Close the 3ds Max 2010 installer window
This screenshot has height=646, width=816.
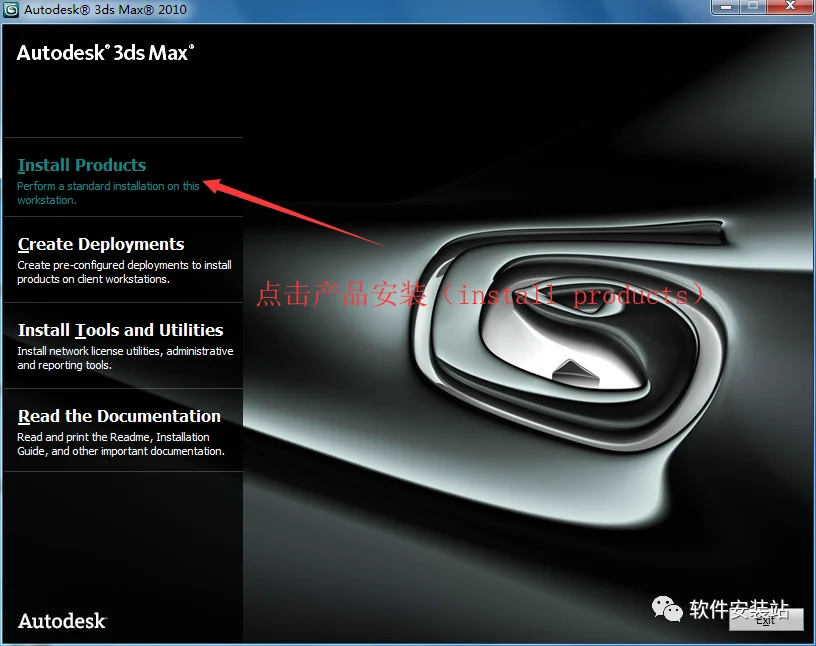click(x=790, y=7)
